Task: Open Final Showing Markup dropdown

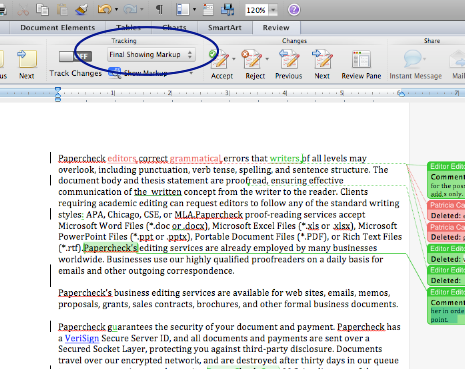Action: click(x=151, y=55)
